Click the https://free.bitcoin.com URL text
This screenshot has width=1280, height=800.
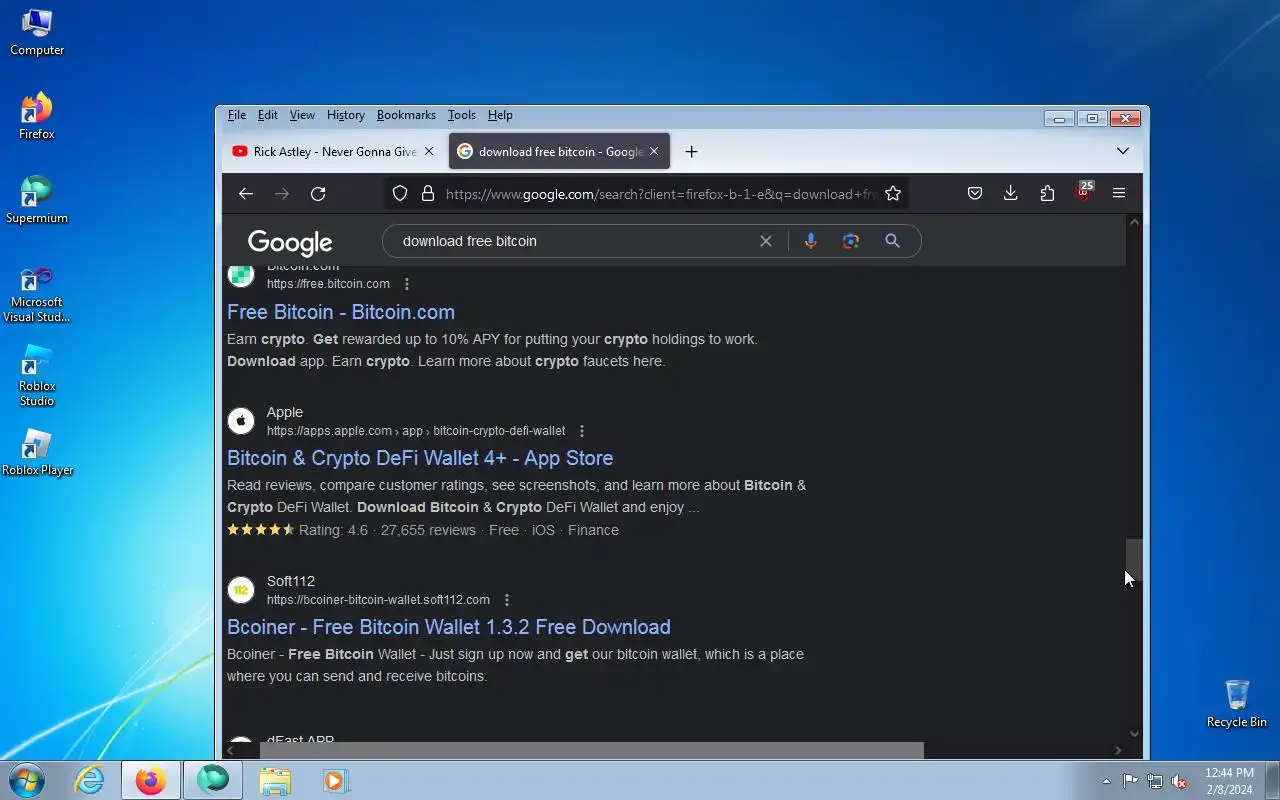click(x=328, y=284)
